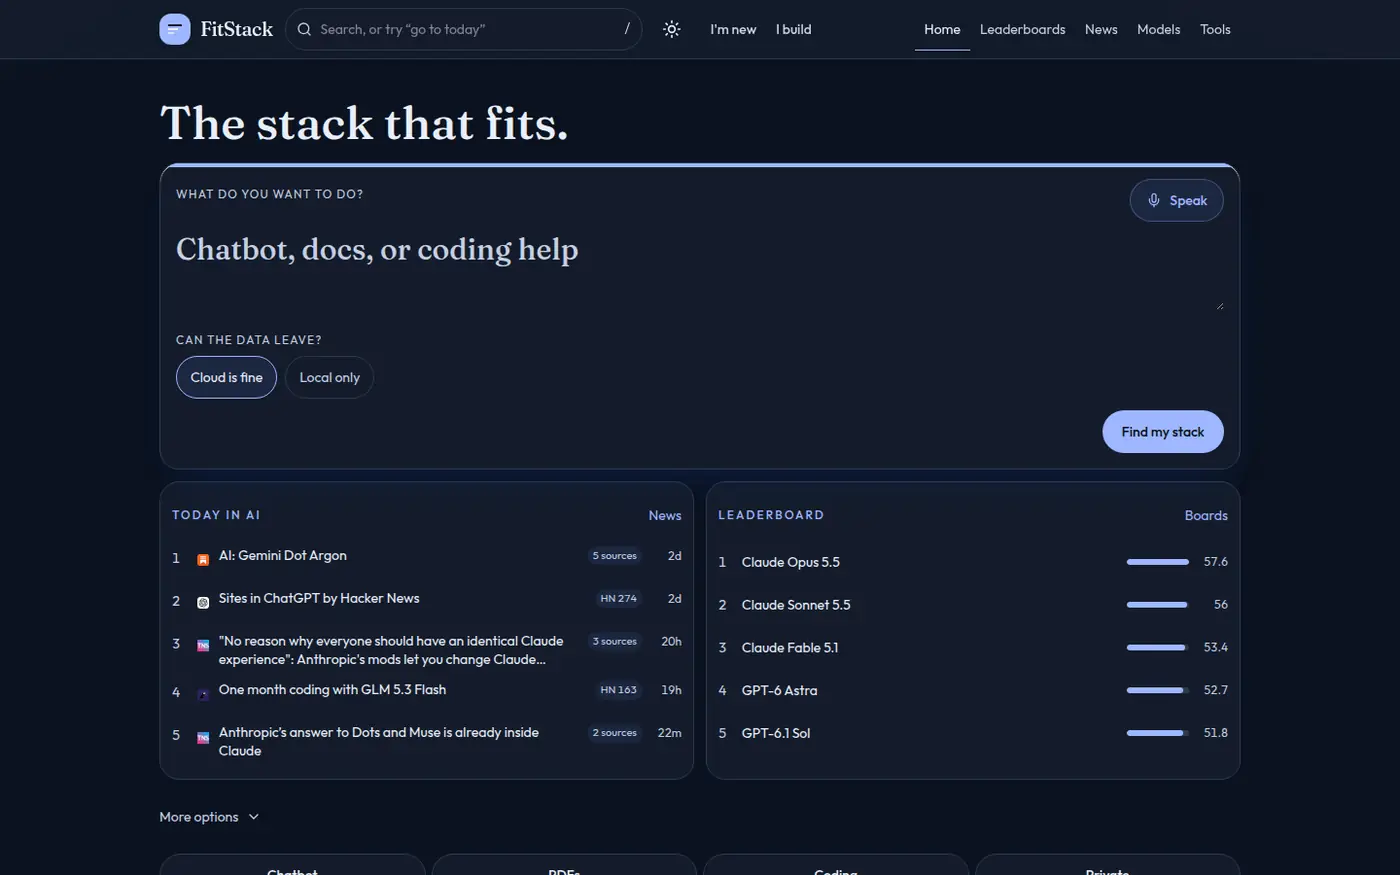Open the identical Claude Anthropic mods story

coord(391,650)
